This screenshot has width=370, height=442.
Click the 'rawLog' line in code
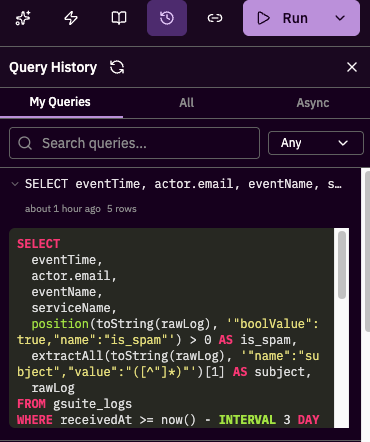tap(53, 388)
